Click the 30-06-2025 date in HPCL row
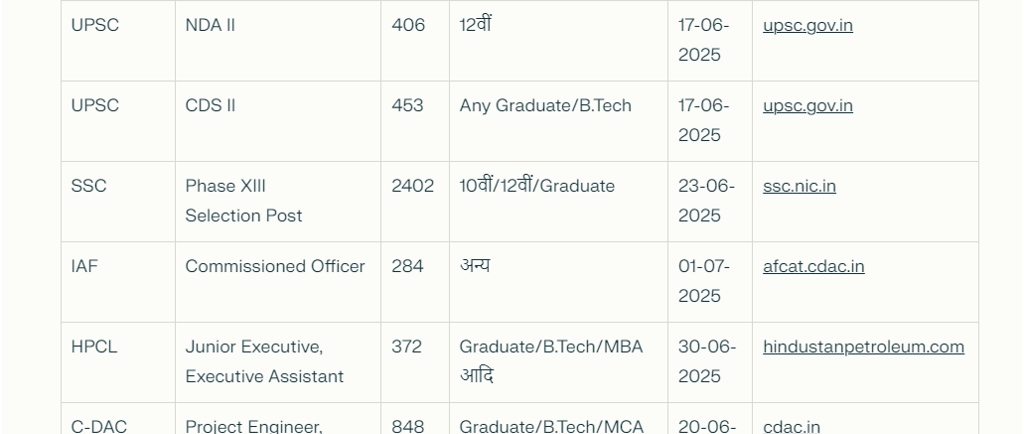Screen dimensions: 1024x434 pyautogui.click(x=707, y=362)
